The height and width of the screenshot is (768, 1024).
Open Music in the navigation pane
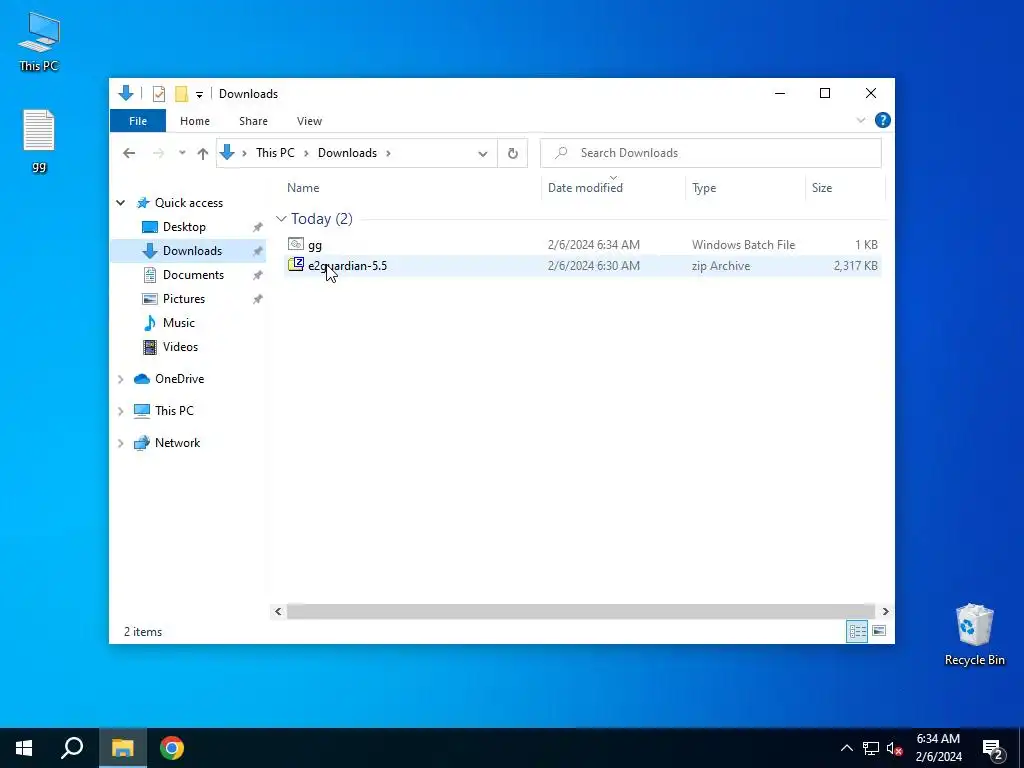point(178,323)
